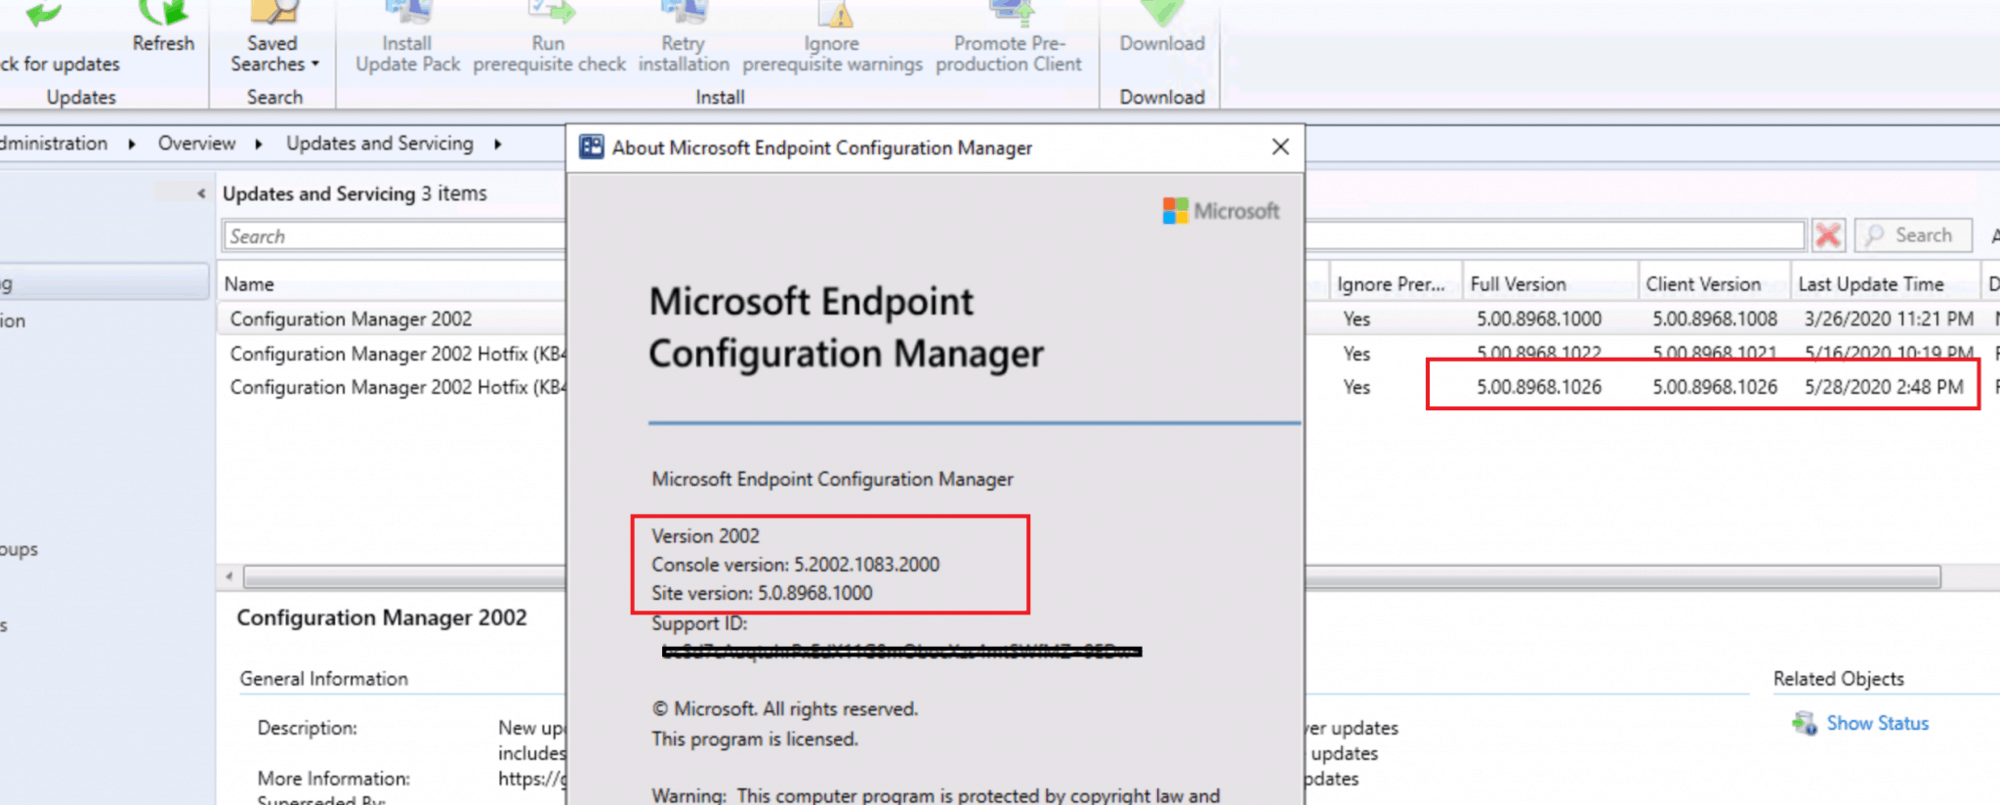Image resolution: width=2000 pixels, height=805 pixels.
Task: Close the About dialog
Action: click(x=1280, y=147)
